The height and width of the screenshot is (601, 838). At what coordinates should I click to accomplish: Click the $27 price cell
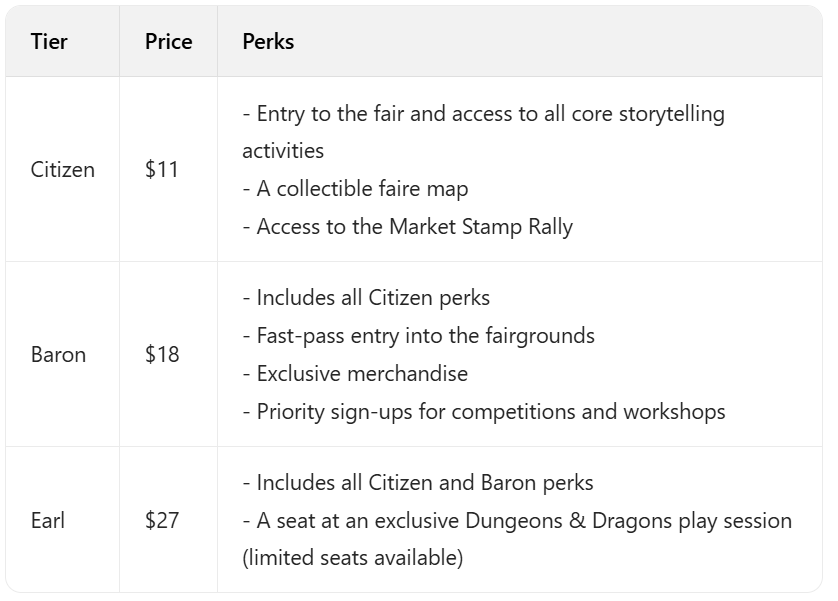tap(162, 520)
